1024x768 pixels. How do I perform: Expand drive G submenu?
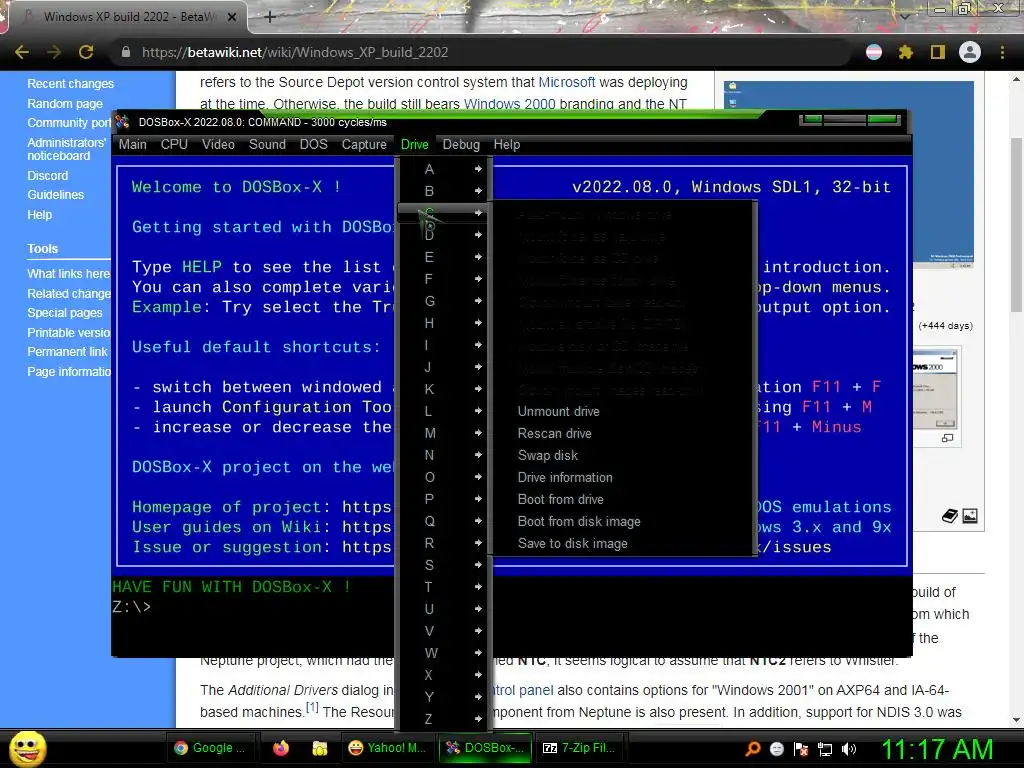444,301
